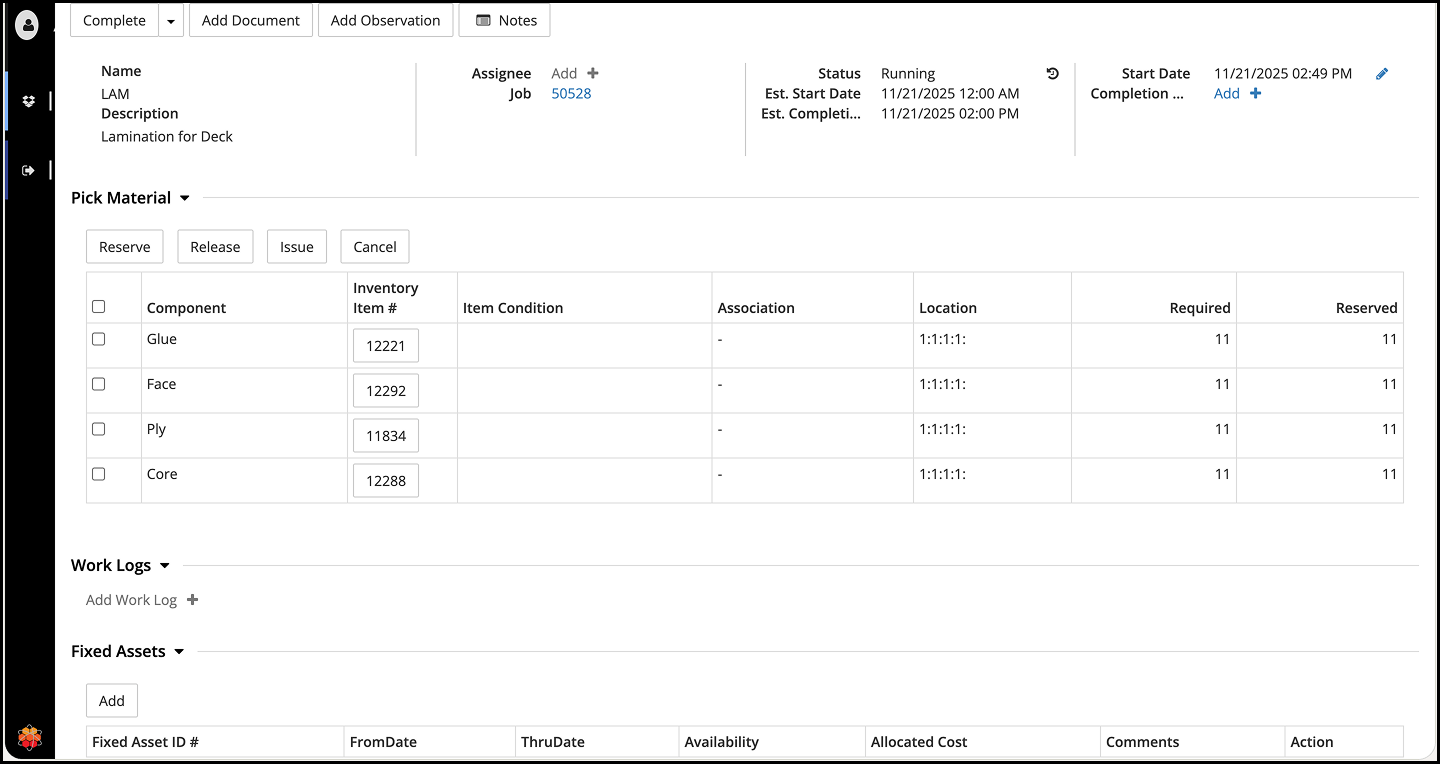Collapse the Pick Material section
1440x764 pixels.
(x=185, y=198)
